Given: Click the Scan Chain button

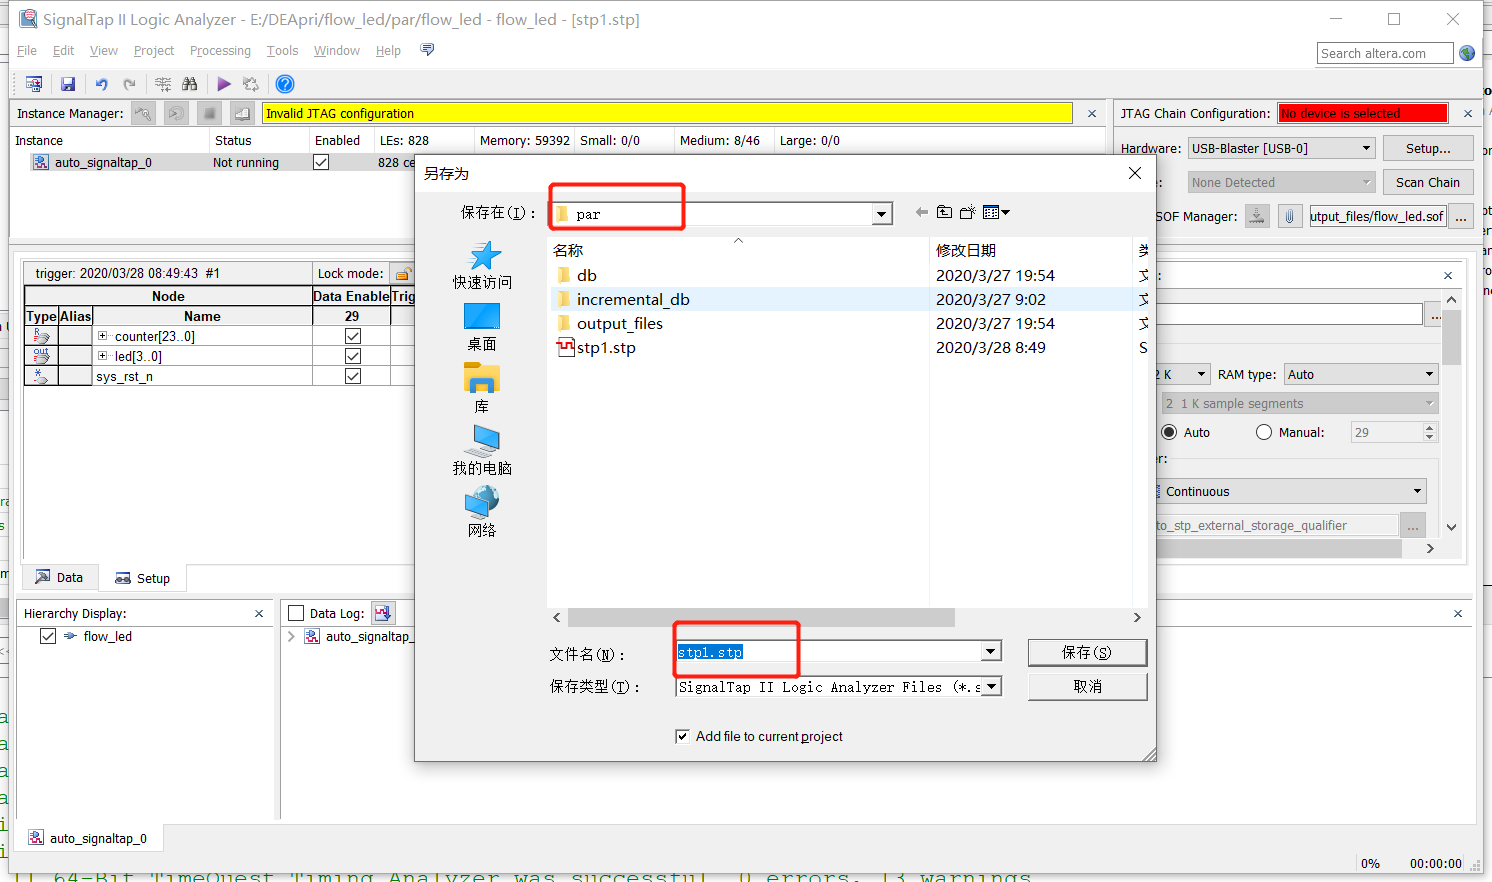Looking at the screenshot, I should point(1428,182).
